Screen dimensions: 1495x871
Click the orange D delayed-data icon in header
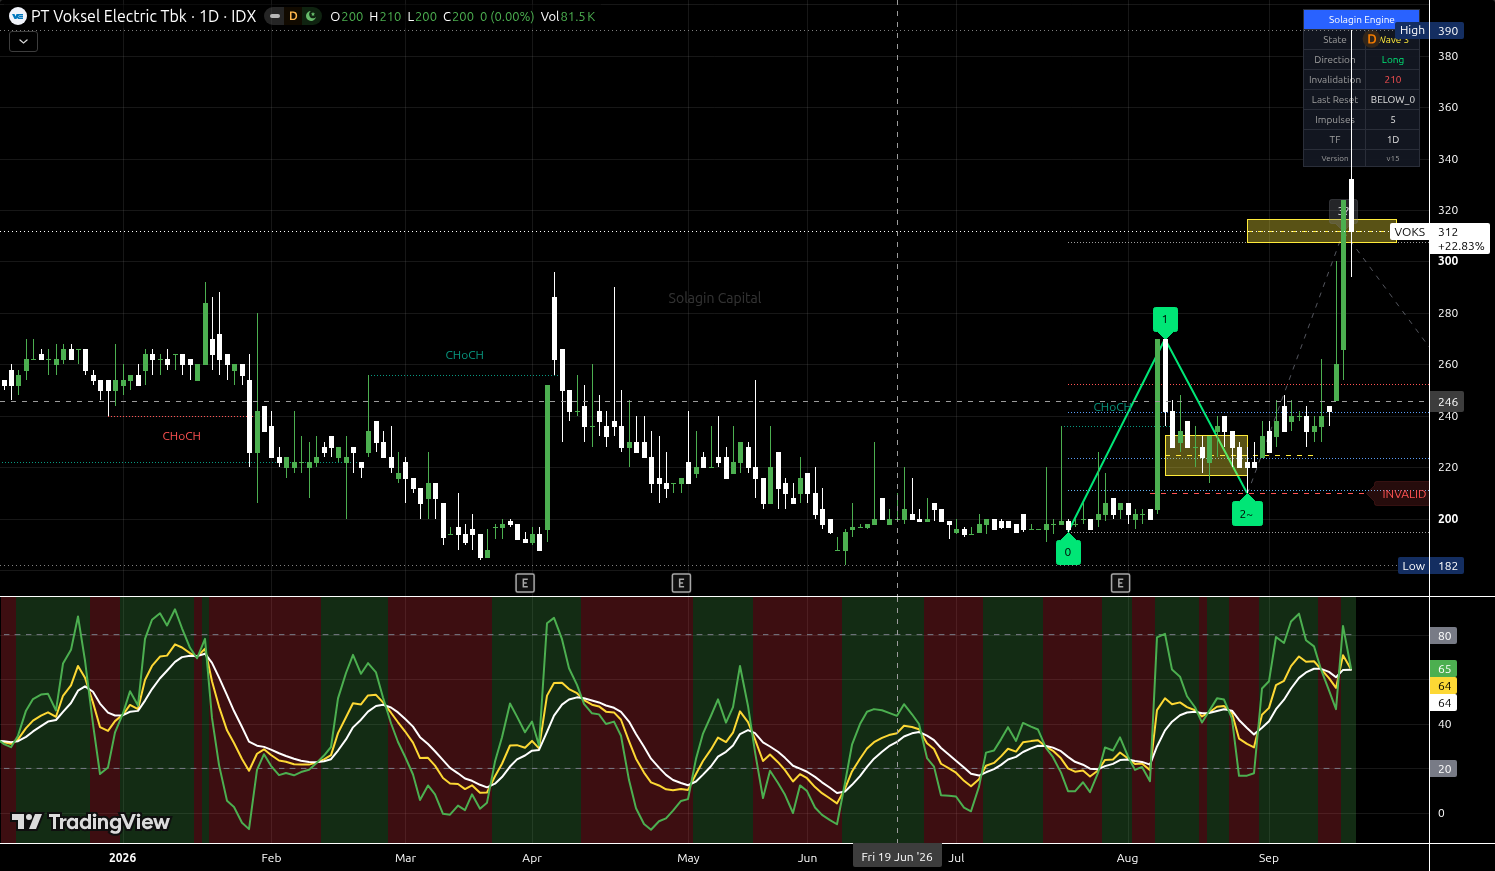(293, 16)
